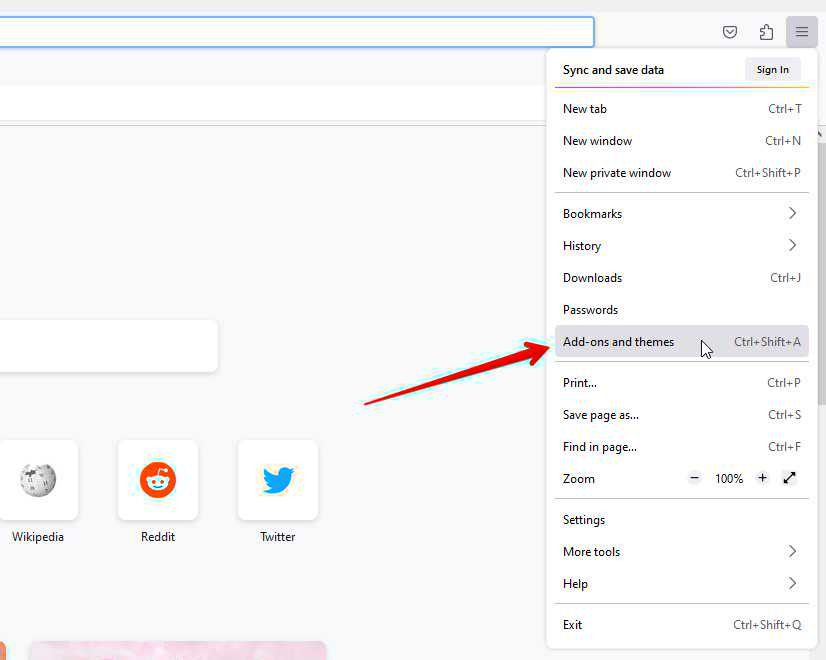
Task: Open Settings from the menu
Action: [584, 520]
